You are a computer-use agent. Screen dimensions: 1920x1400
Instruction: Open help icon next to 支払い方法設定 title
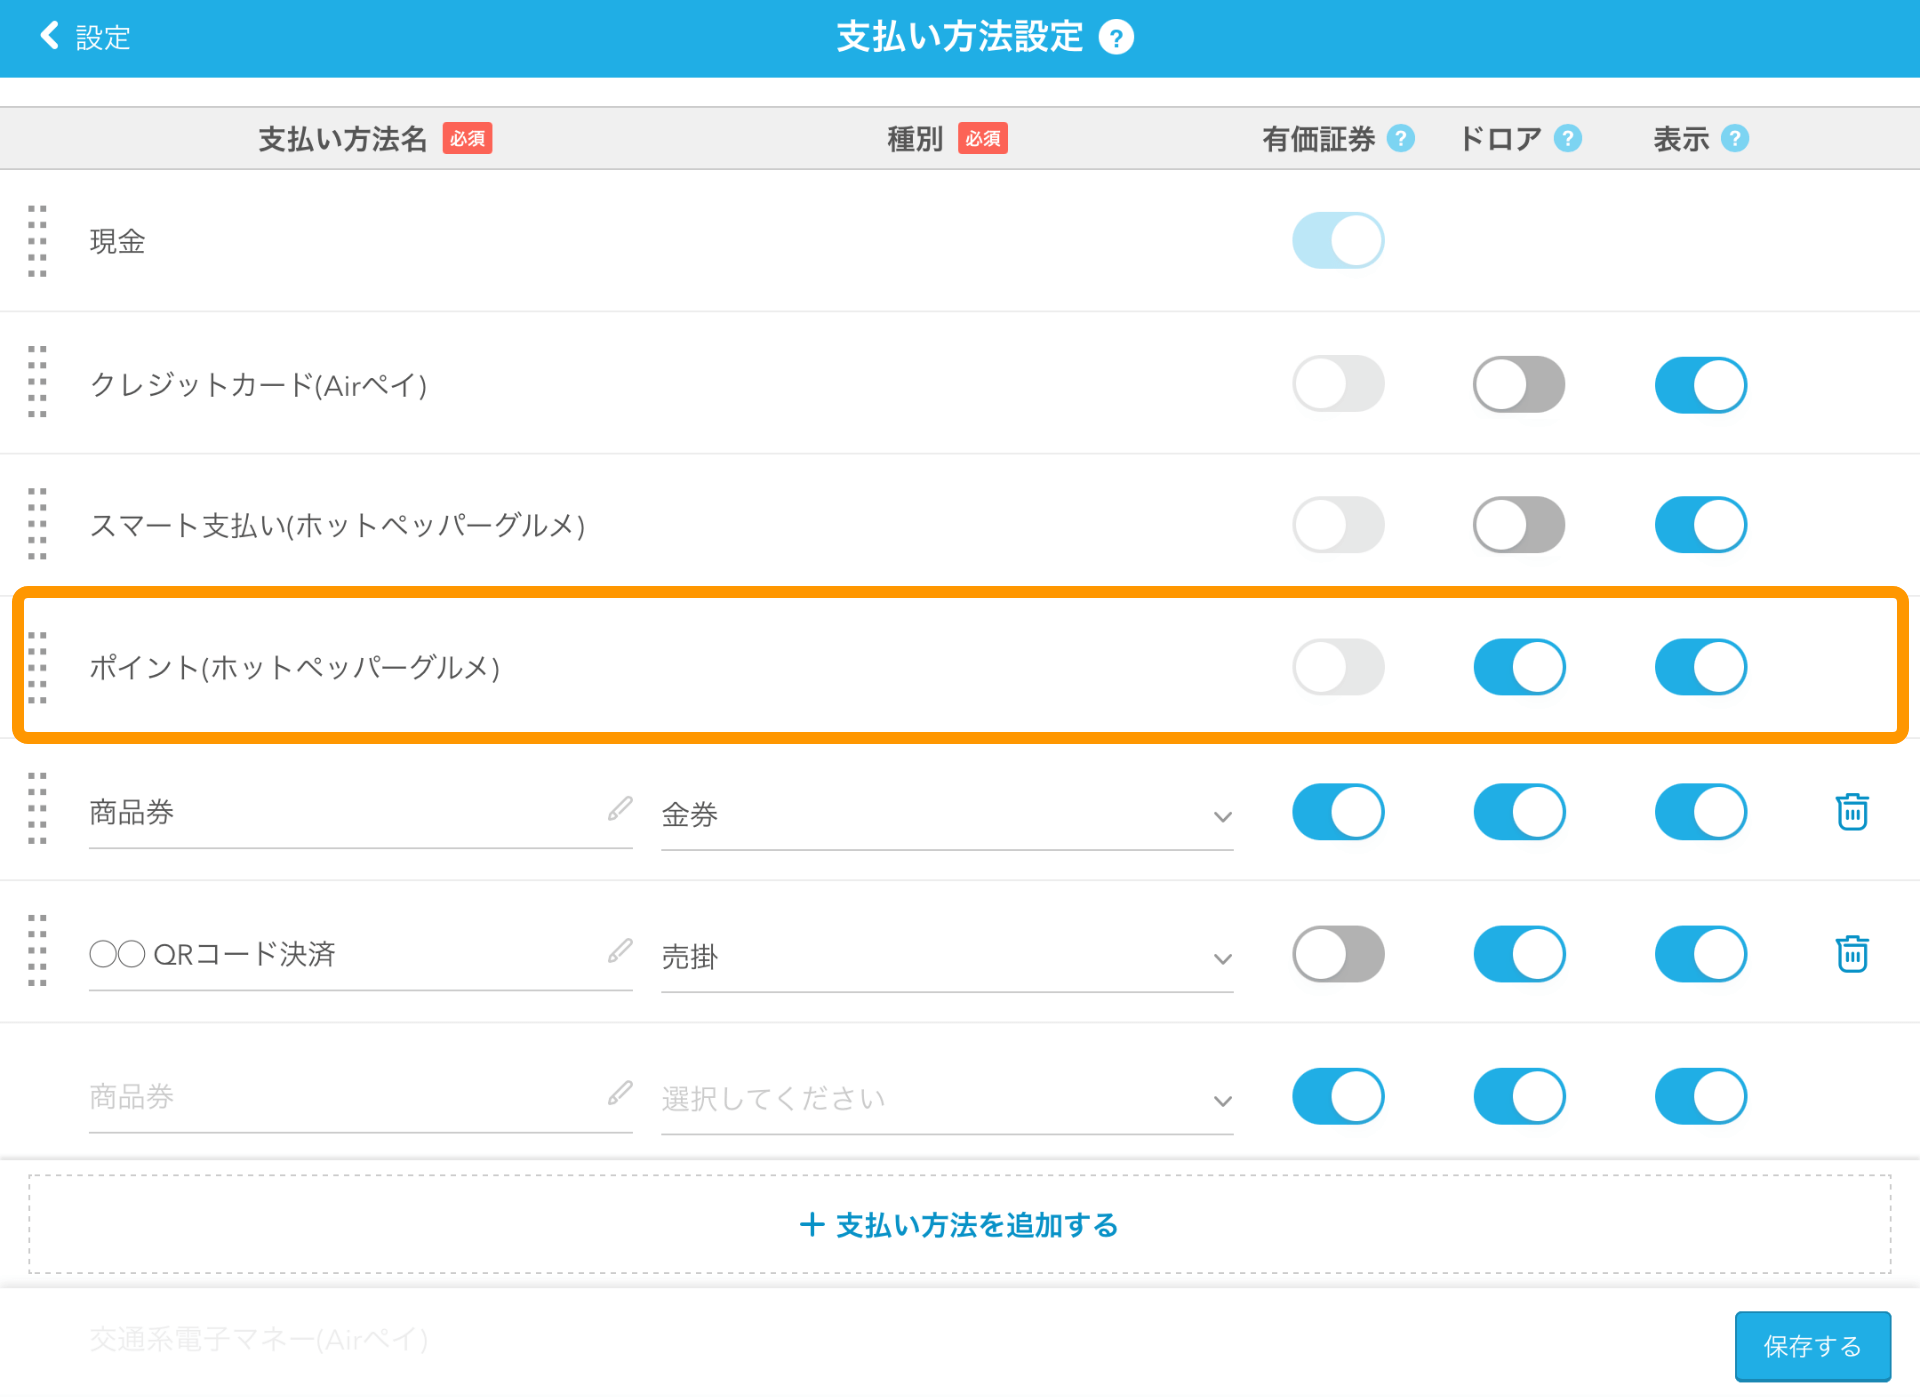1116,38
